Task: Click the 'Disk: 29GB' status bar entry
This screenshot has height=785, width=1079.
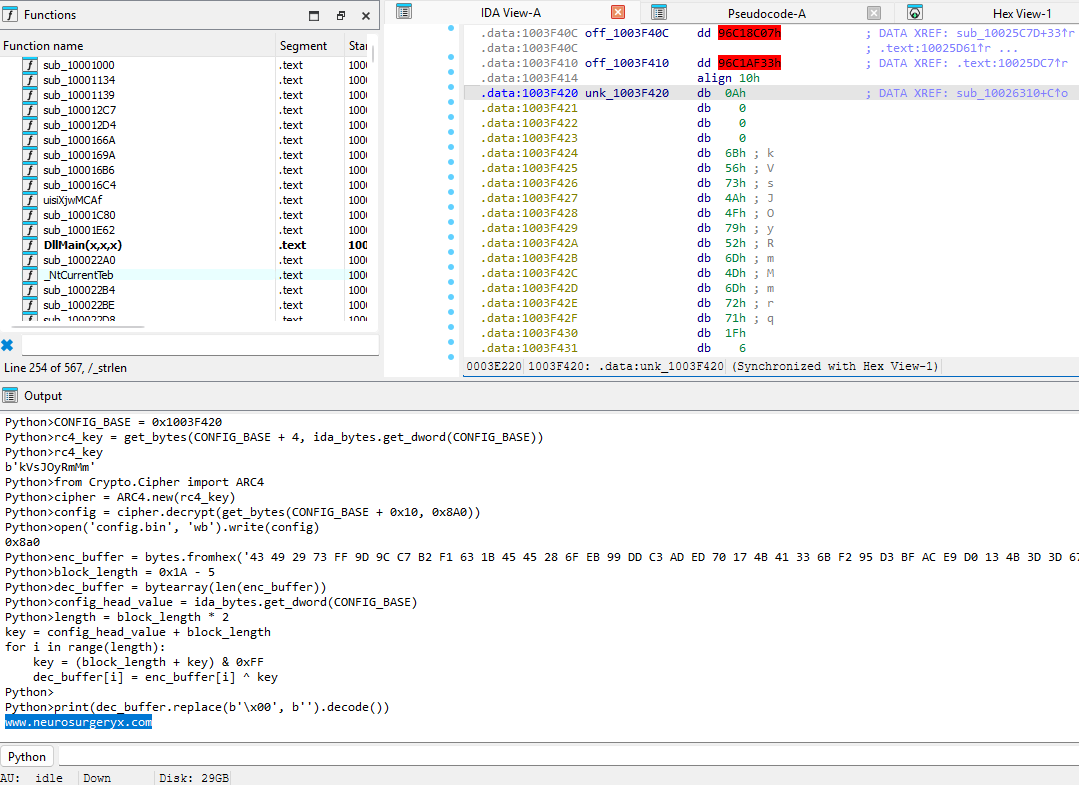Action: click(193, 778)
